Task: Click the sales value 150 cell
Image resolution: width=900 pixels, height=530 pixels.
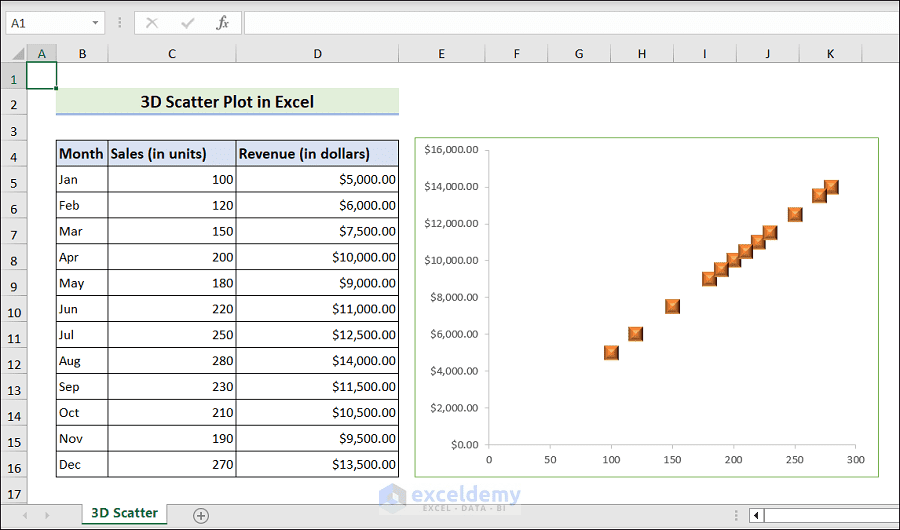Action: point(172,231)
